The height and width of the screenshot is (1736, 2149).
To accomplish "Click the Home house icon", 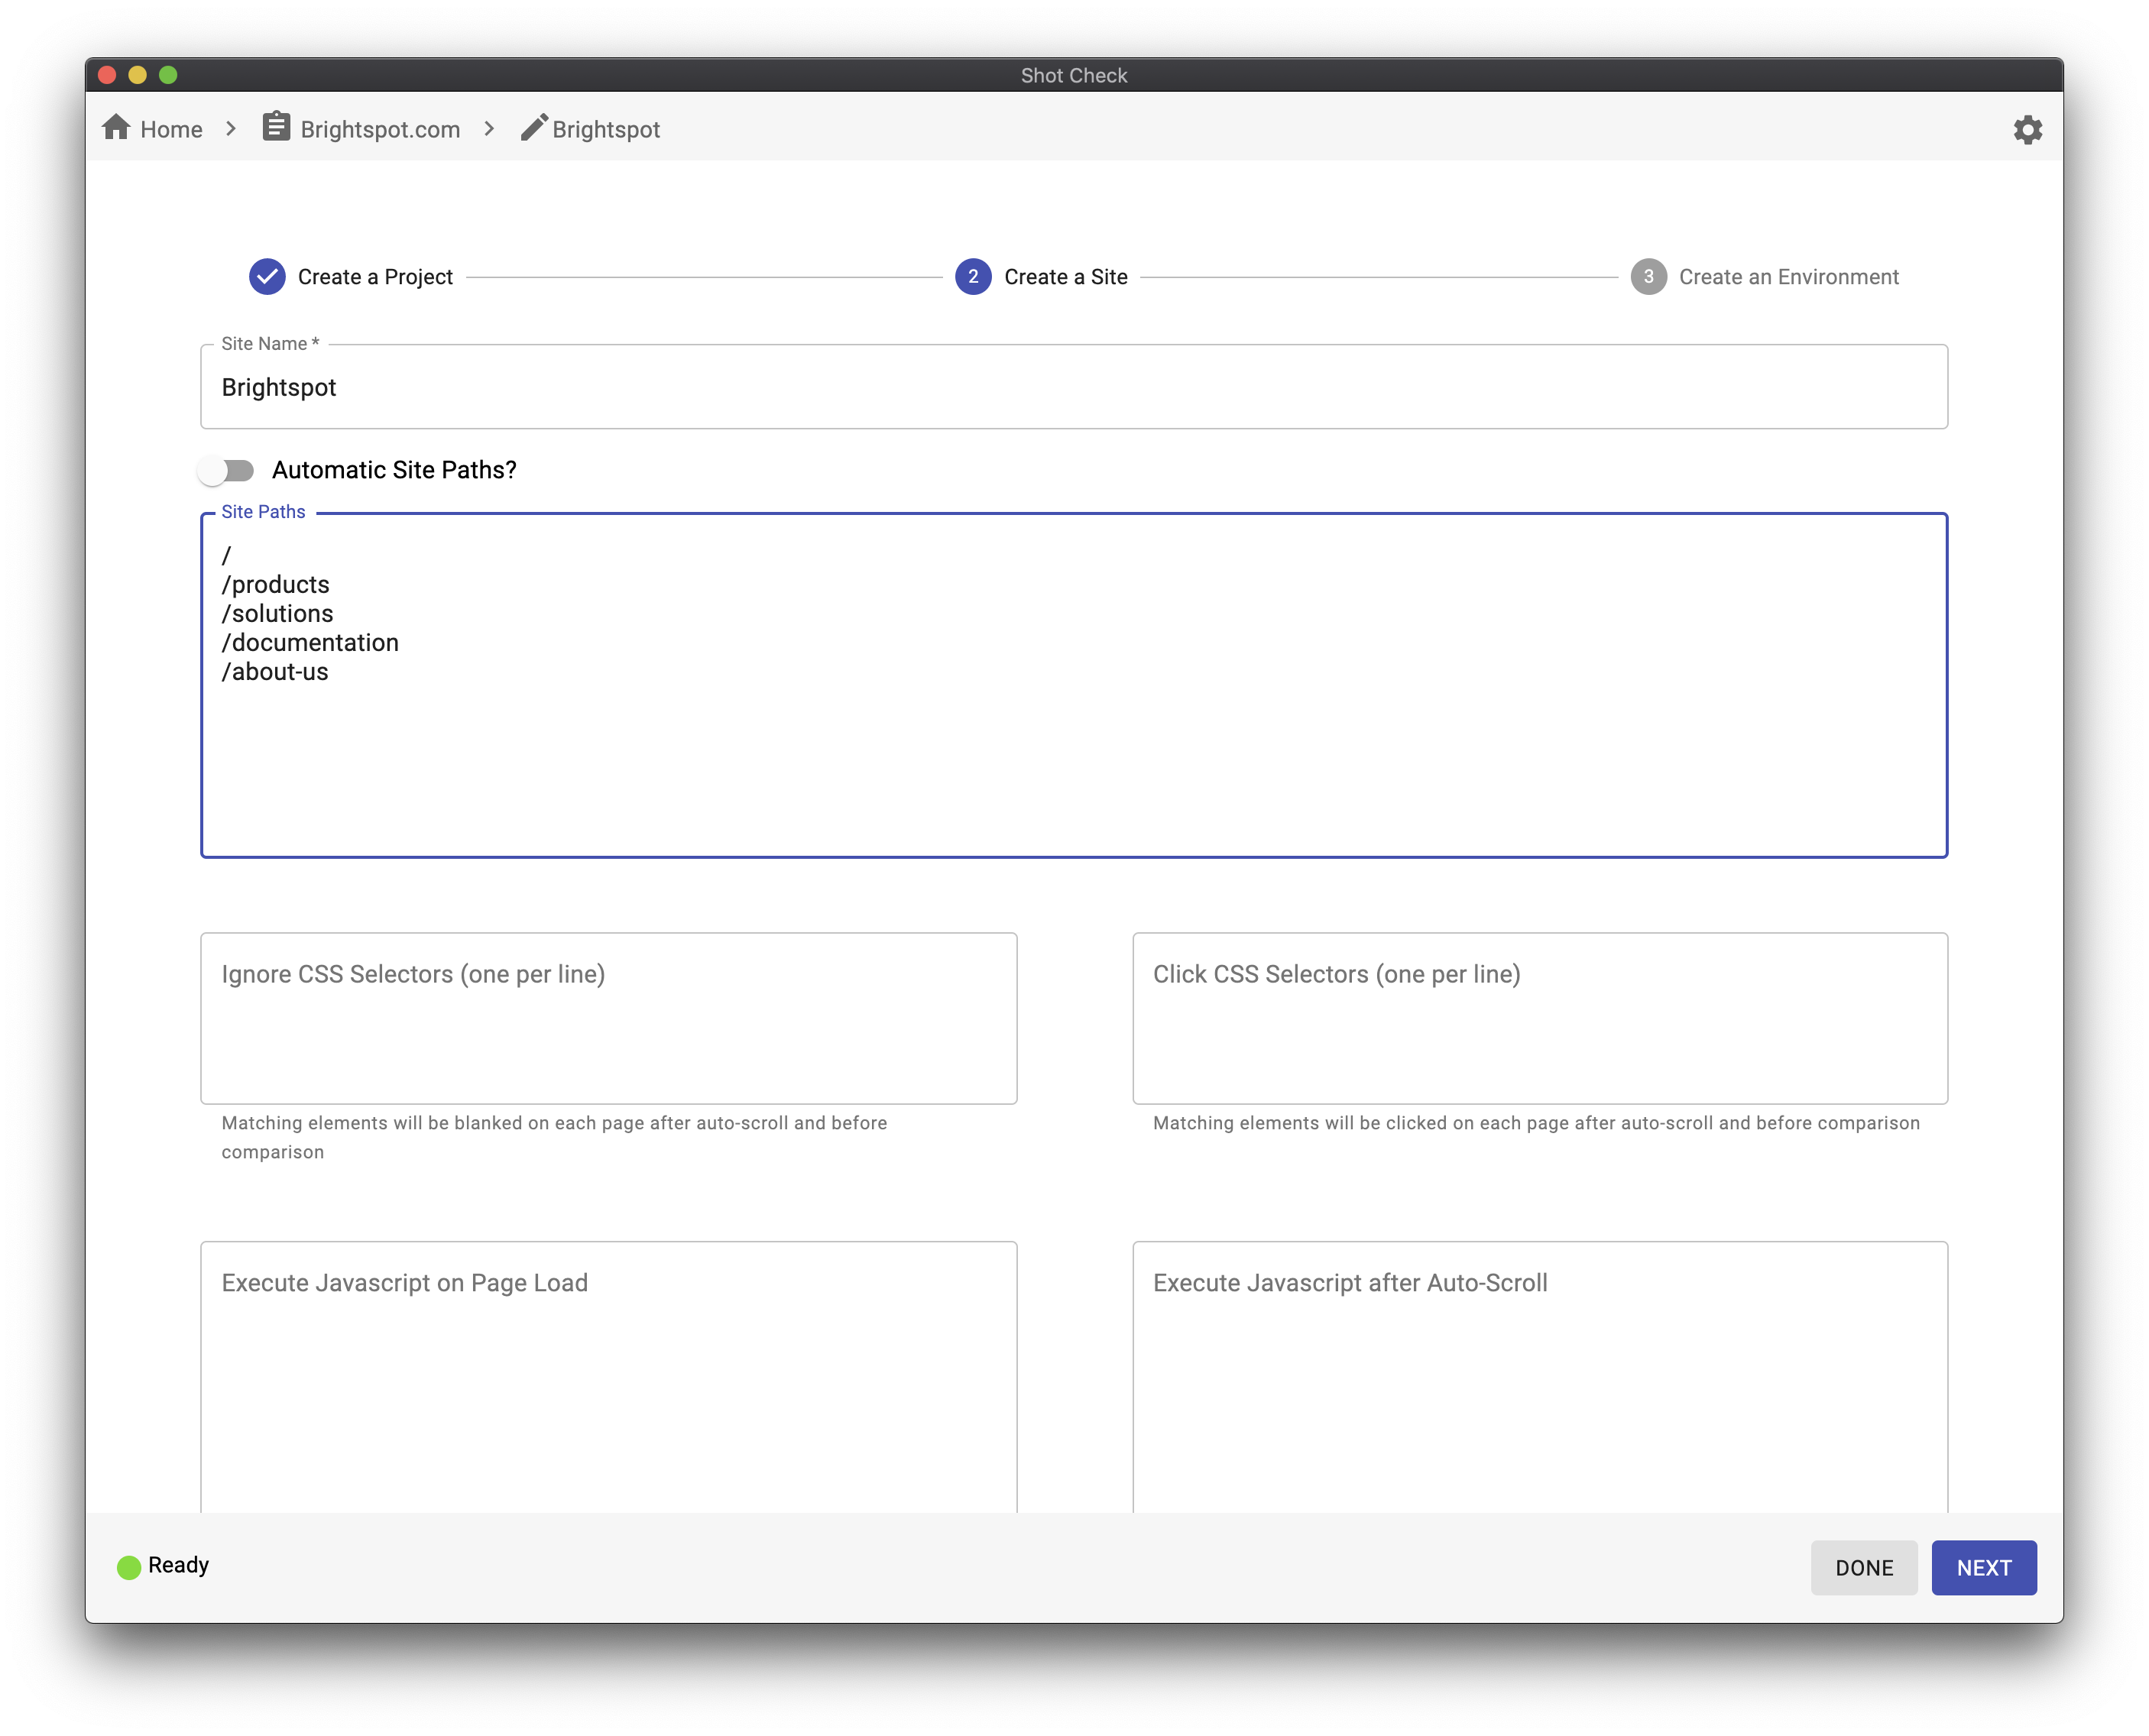I will click(x=116, y=128).
